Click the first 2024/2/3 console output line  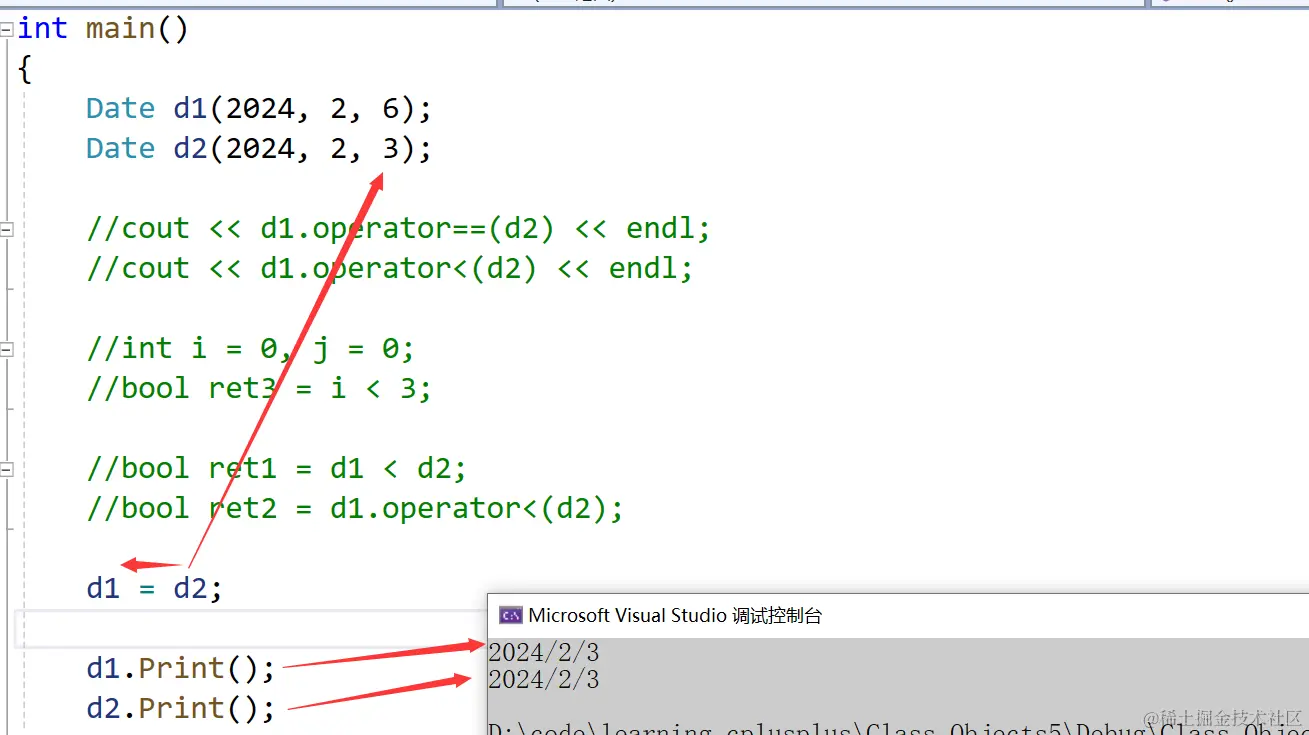[544, 653]
